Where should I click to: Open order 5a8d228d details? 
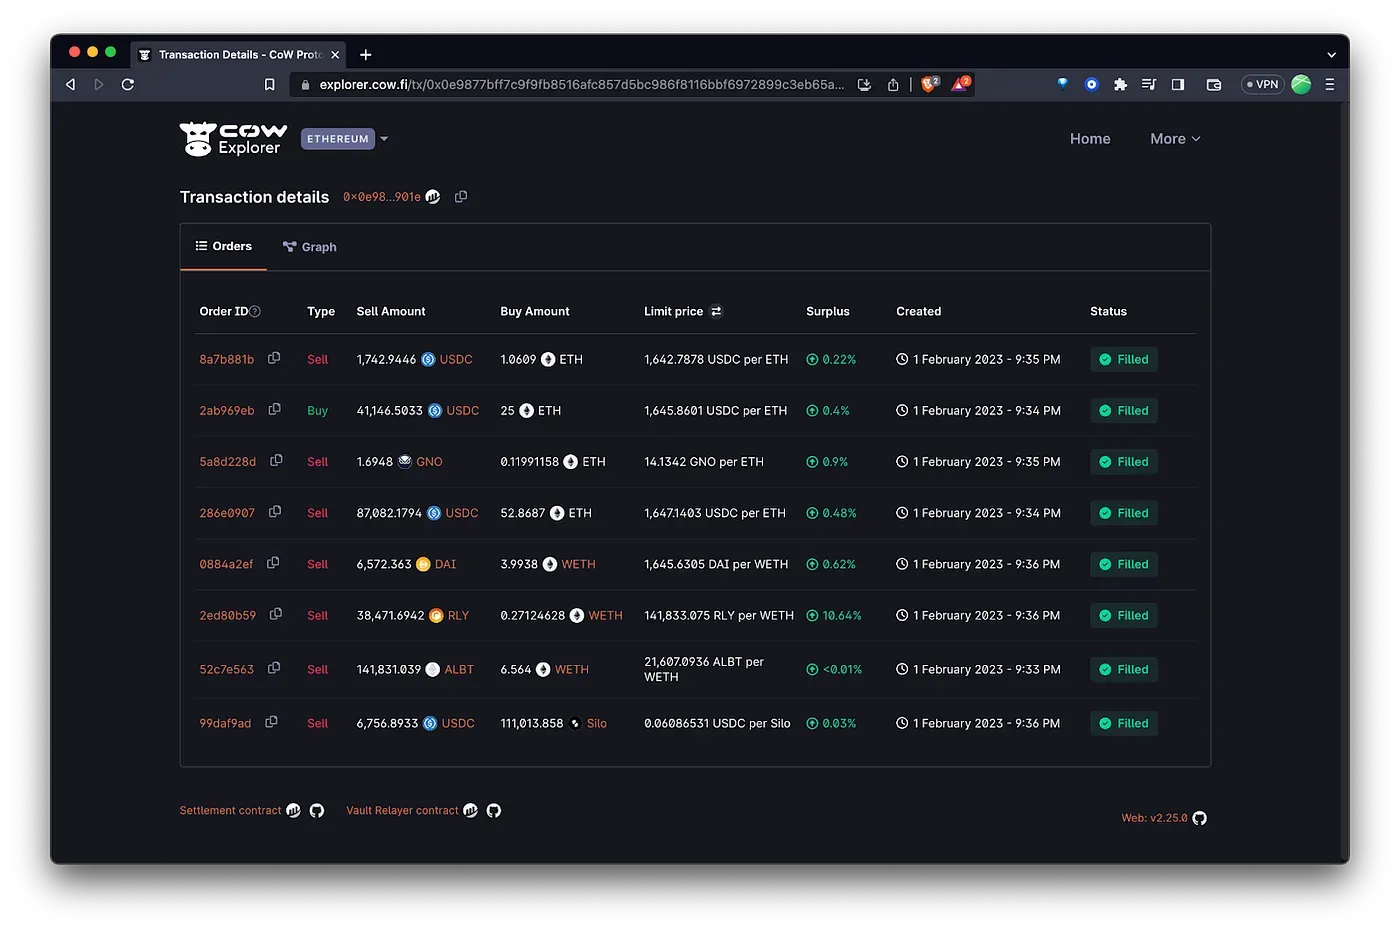point(226,461)
